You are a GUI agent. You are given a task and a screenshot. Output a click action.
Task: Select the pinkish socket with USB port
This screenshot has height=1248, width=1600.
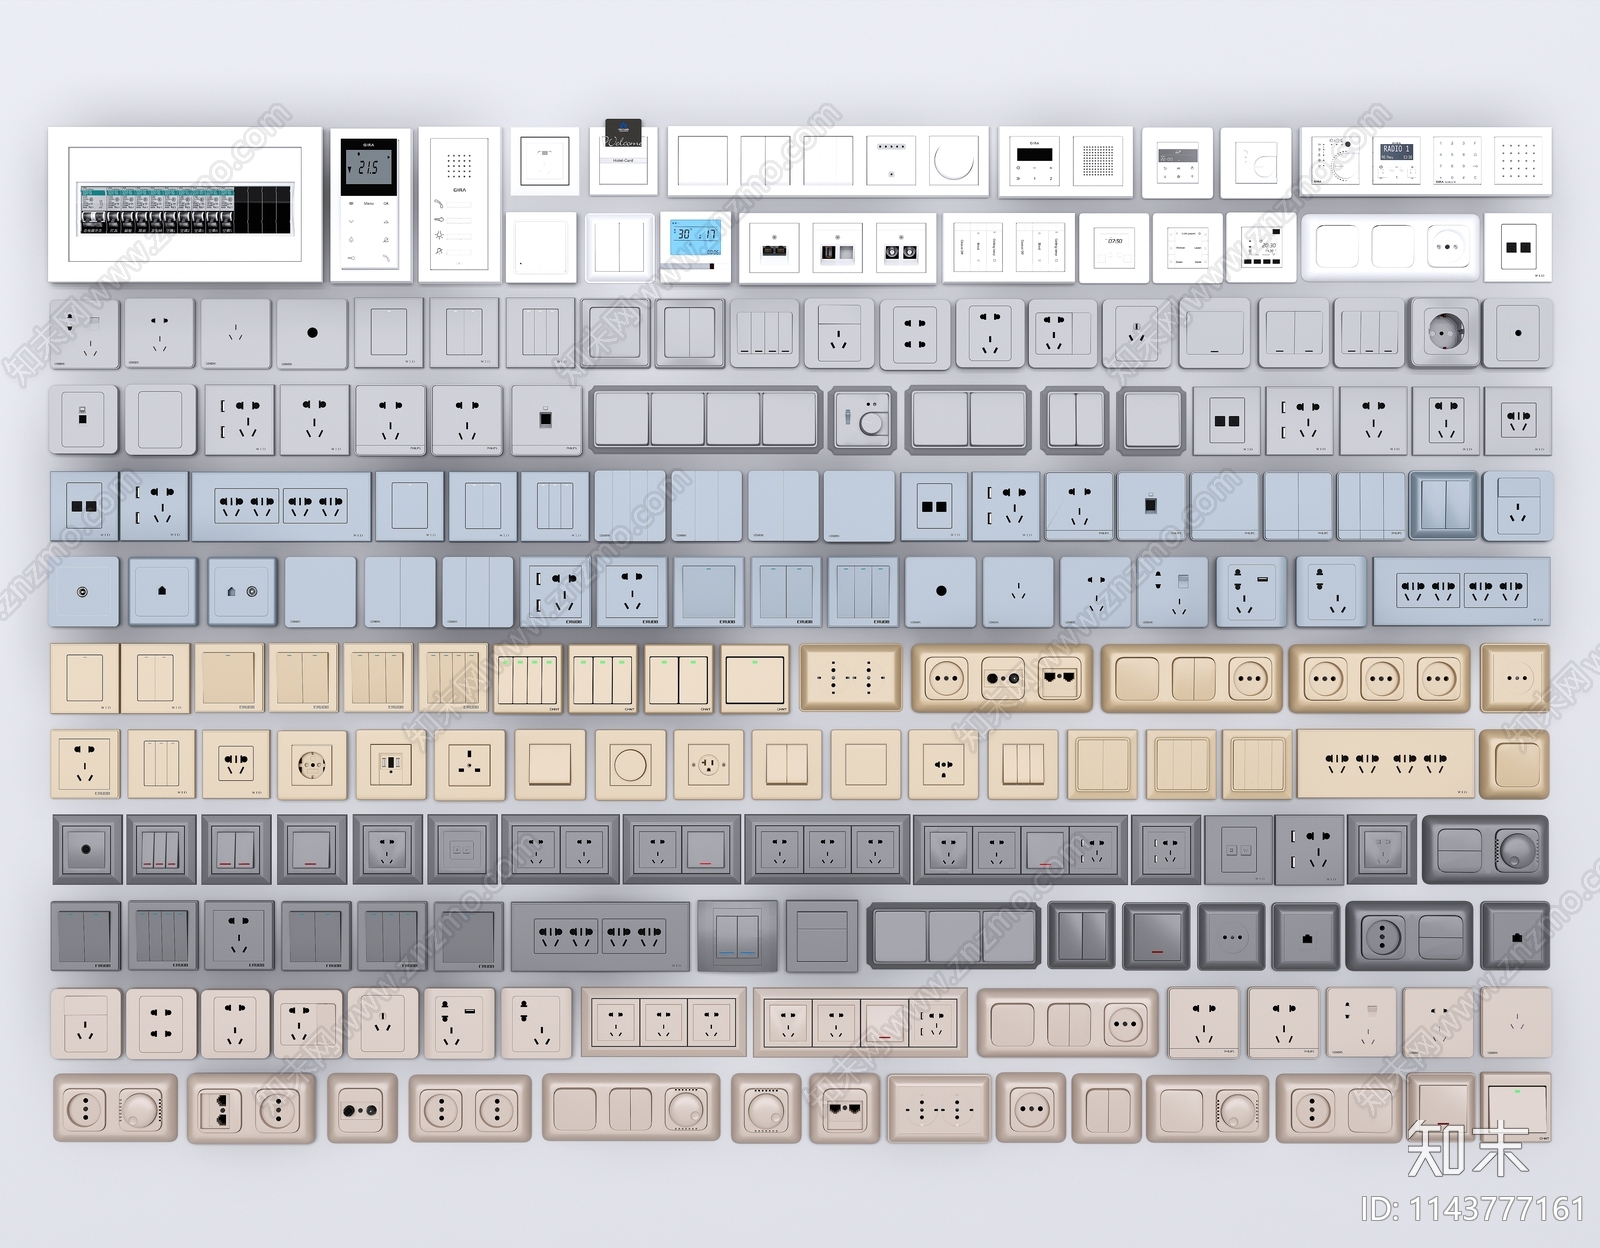click(459, 1023)
